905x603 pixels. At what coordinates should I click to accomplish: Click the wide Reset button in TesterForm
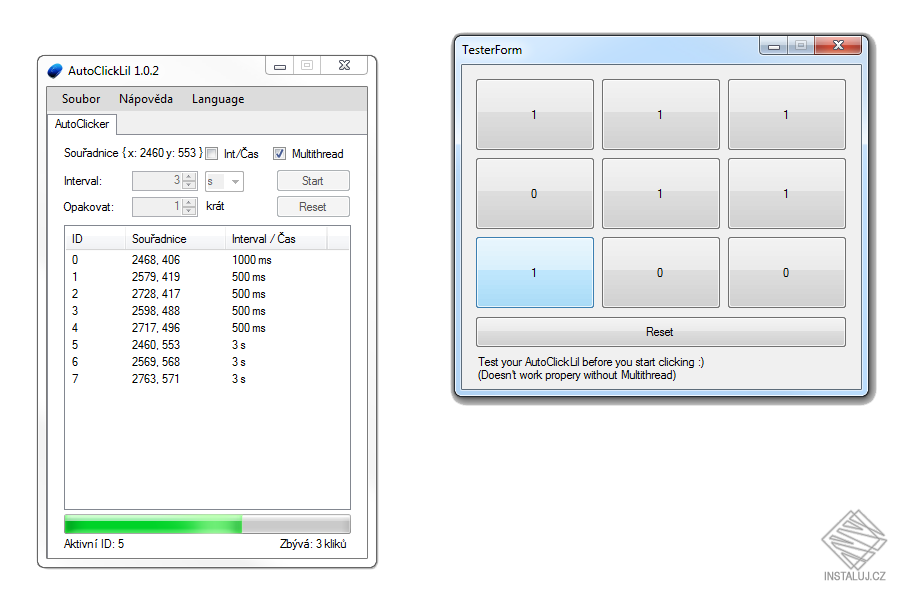point(660,332)
